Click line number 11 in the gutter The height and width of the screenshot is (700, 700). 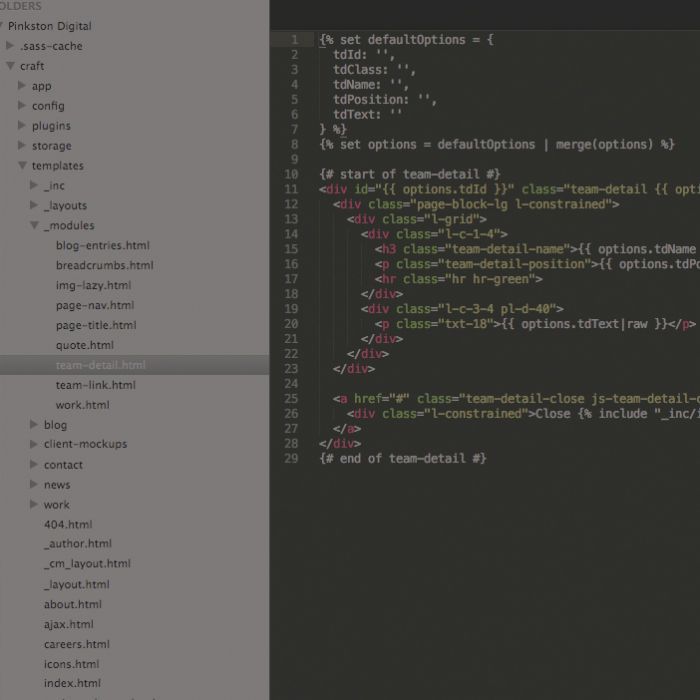coord(291,189)
